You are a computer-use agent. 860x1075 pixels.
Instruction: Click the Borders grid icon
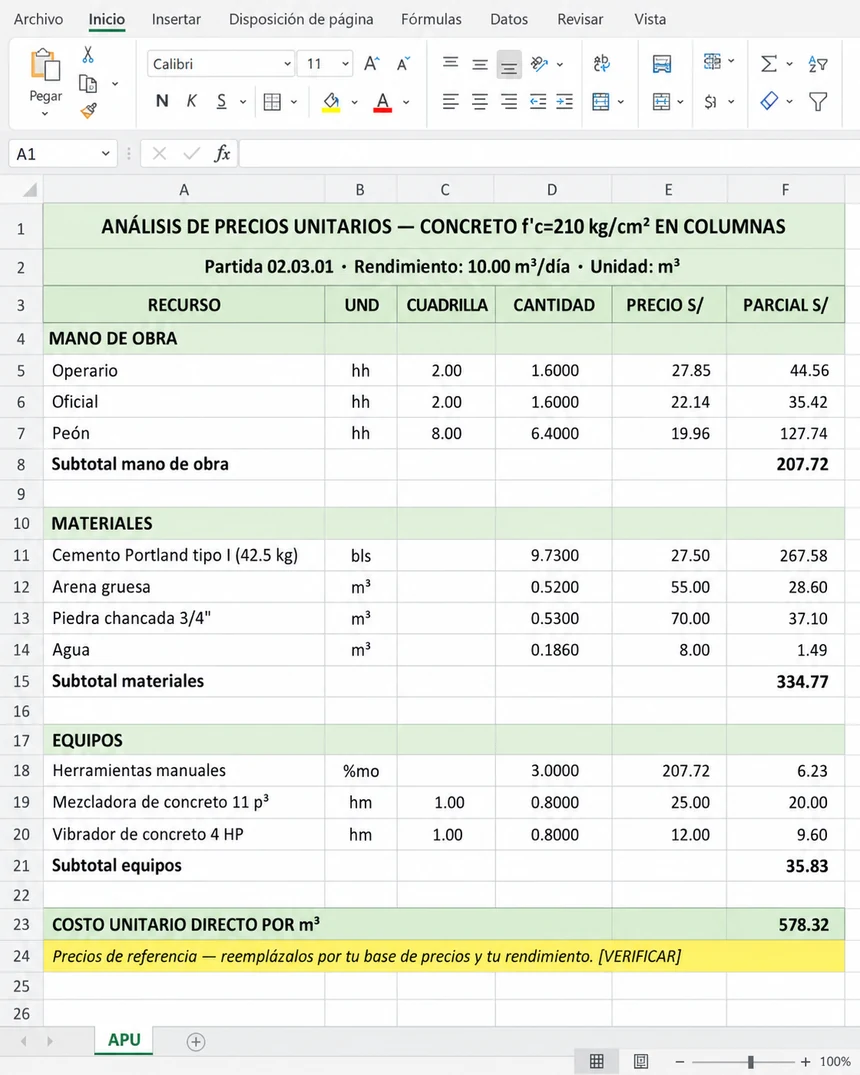click(272, 102)
